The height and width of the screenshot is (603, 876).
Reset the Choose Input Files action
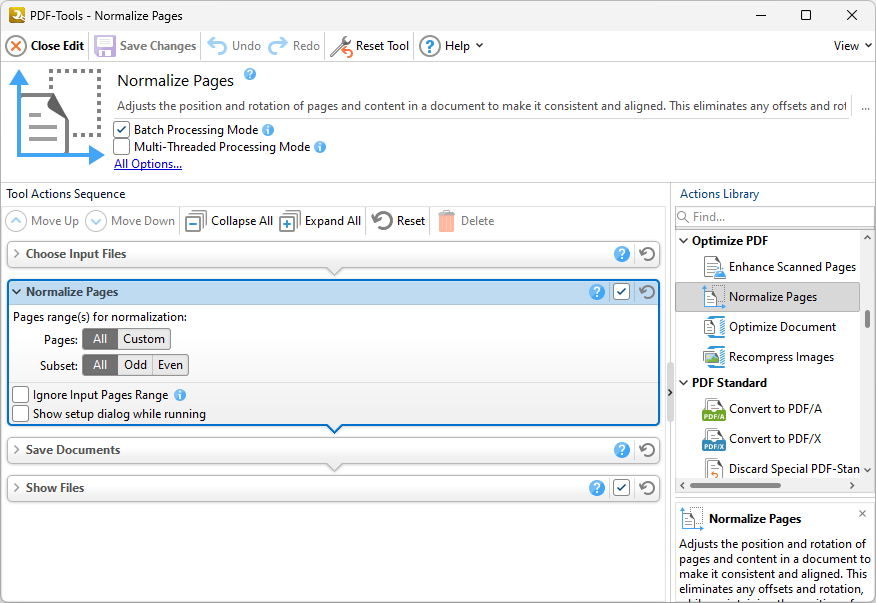[647, 254]
